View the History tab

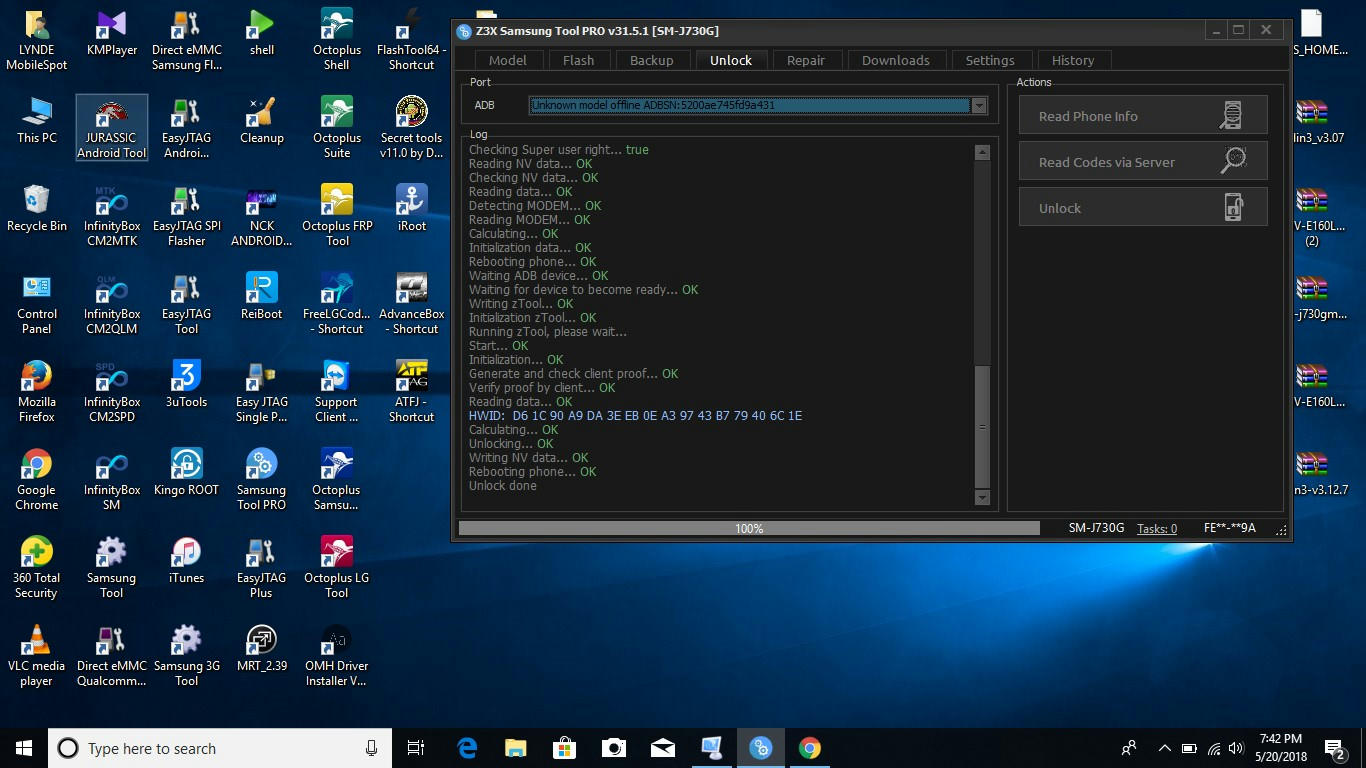pyautogui.click(x=1073, y=60)
